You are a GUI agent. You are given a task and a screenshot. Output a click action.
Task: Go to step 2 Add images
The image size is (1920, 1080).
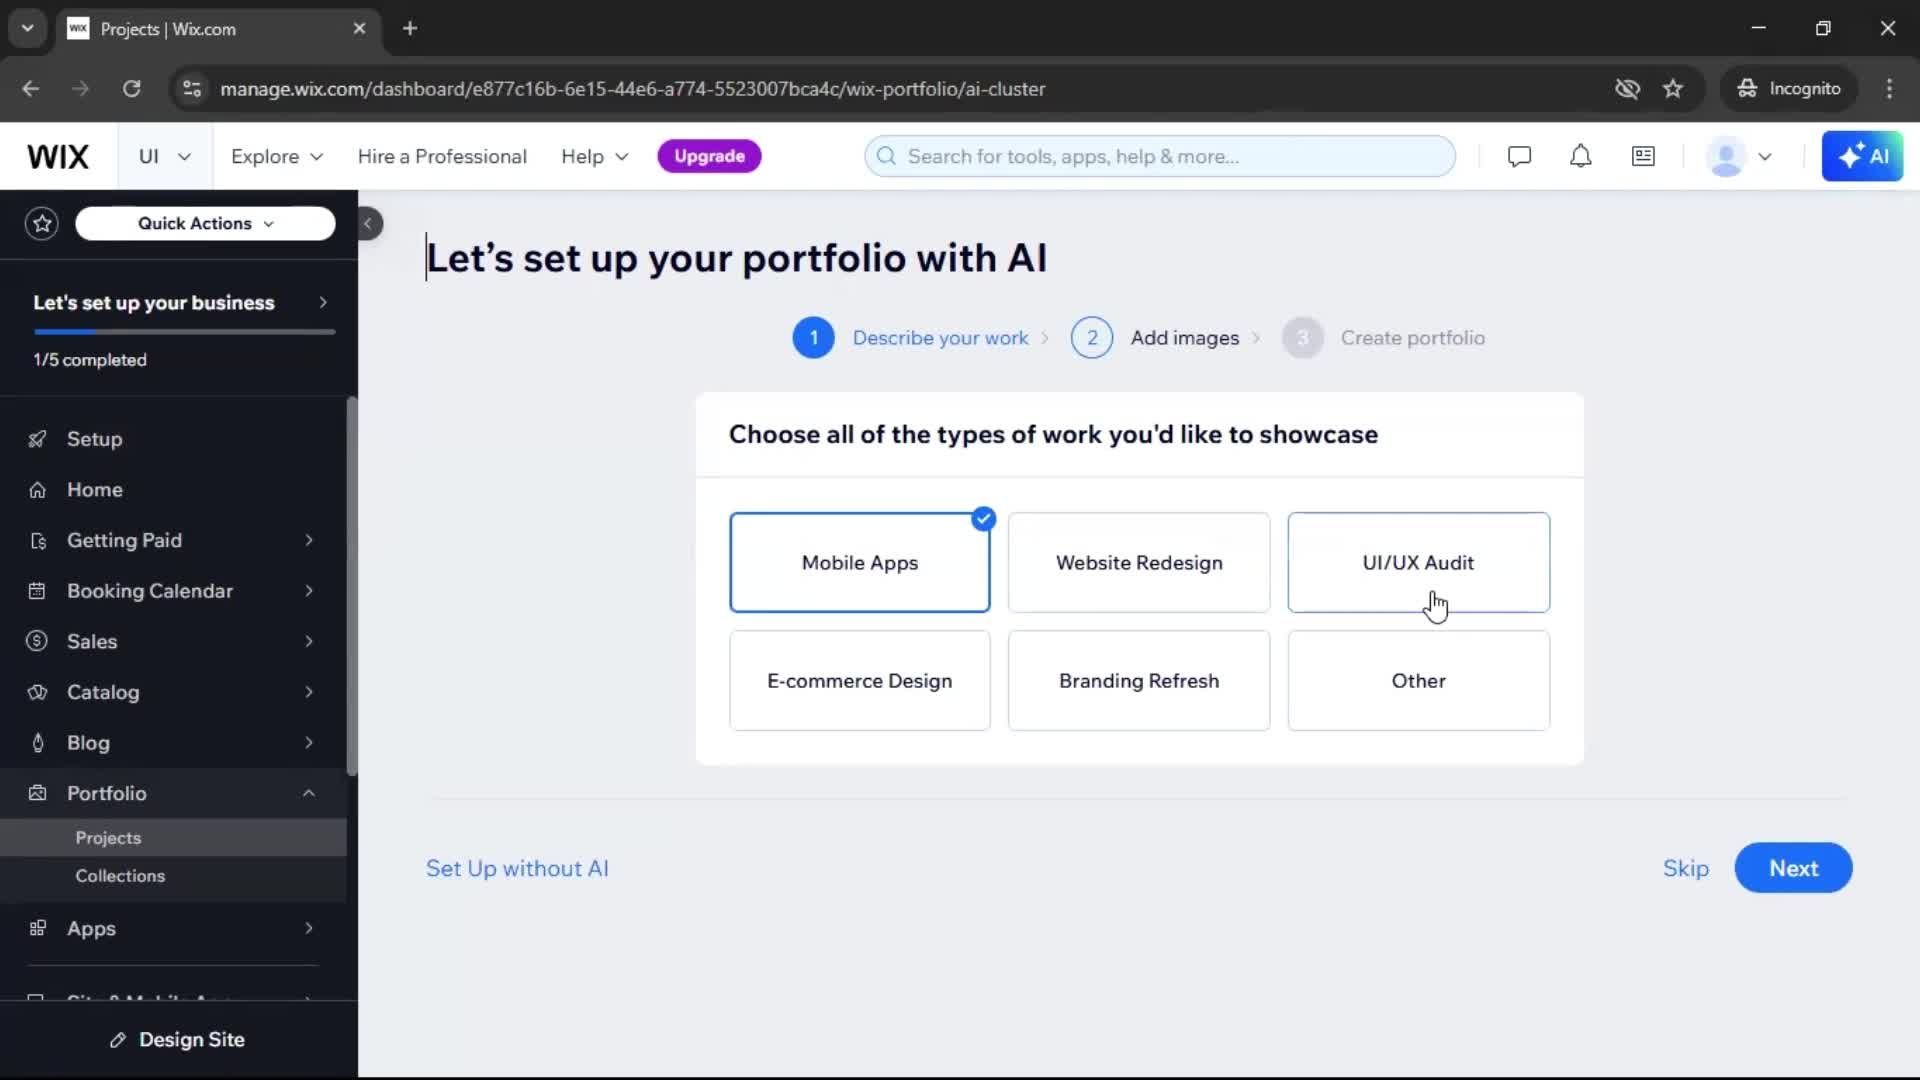[x=1155, y=338]
